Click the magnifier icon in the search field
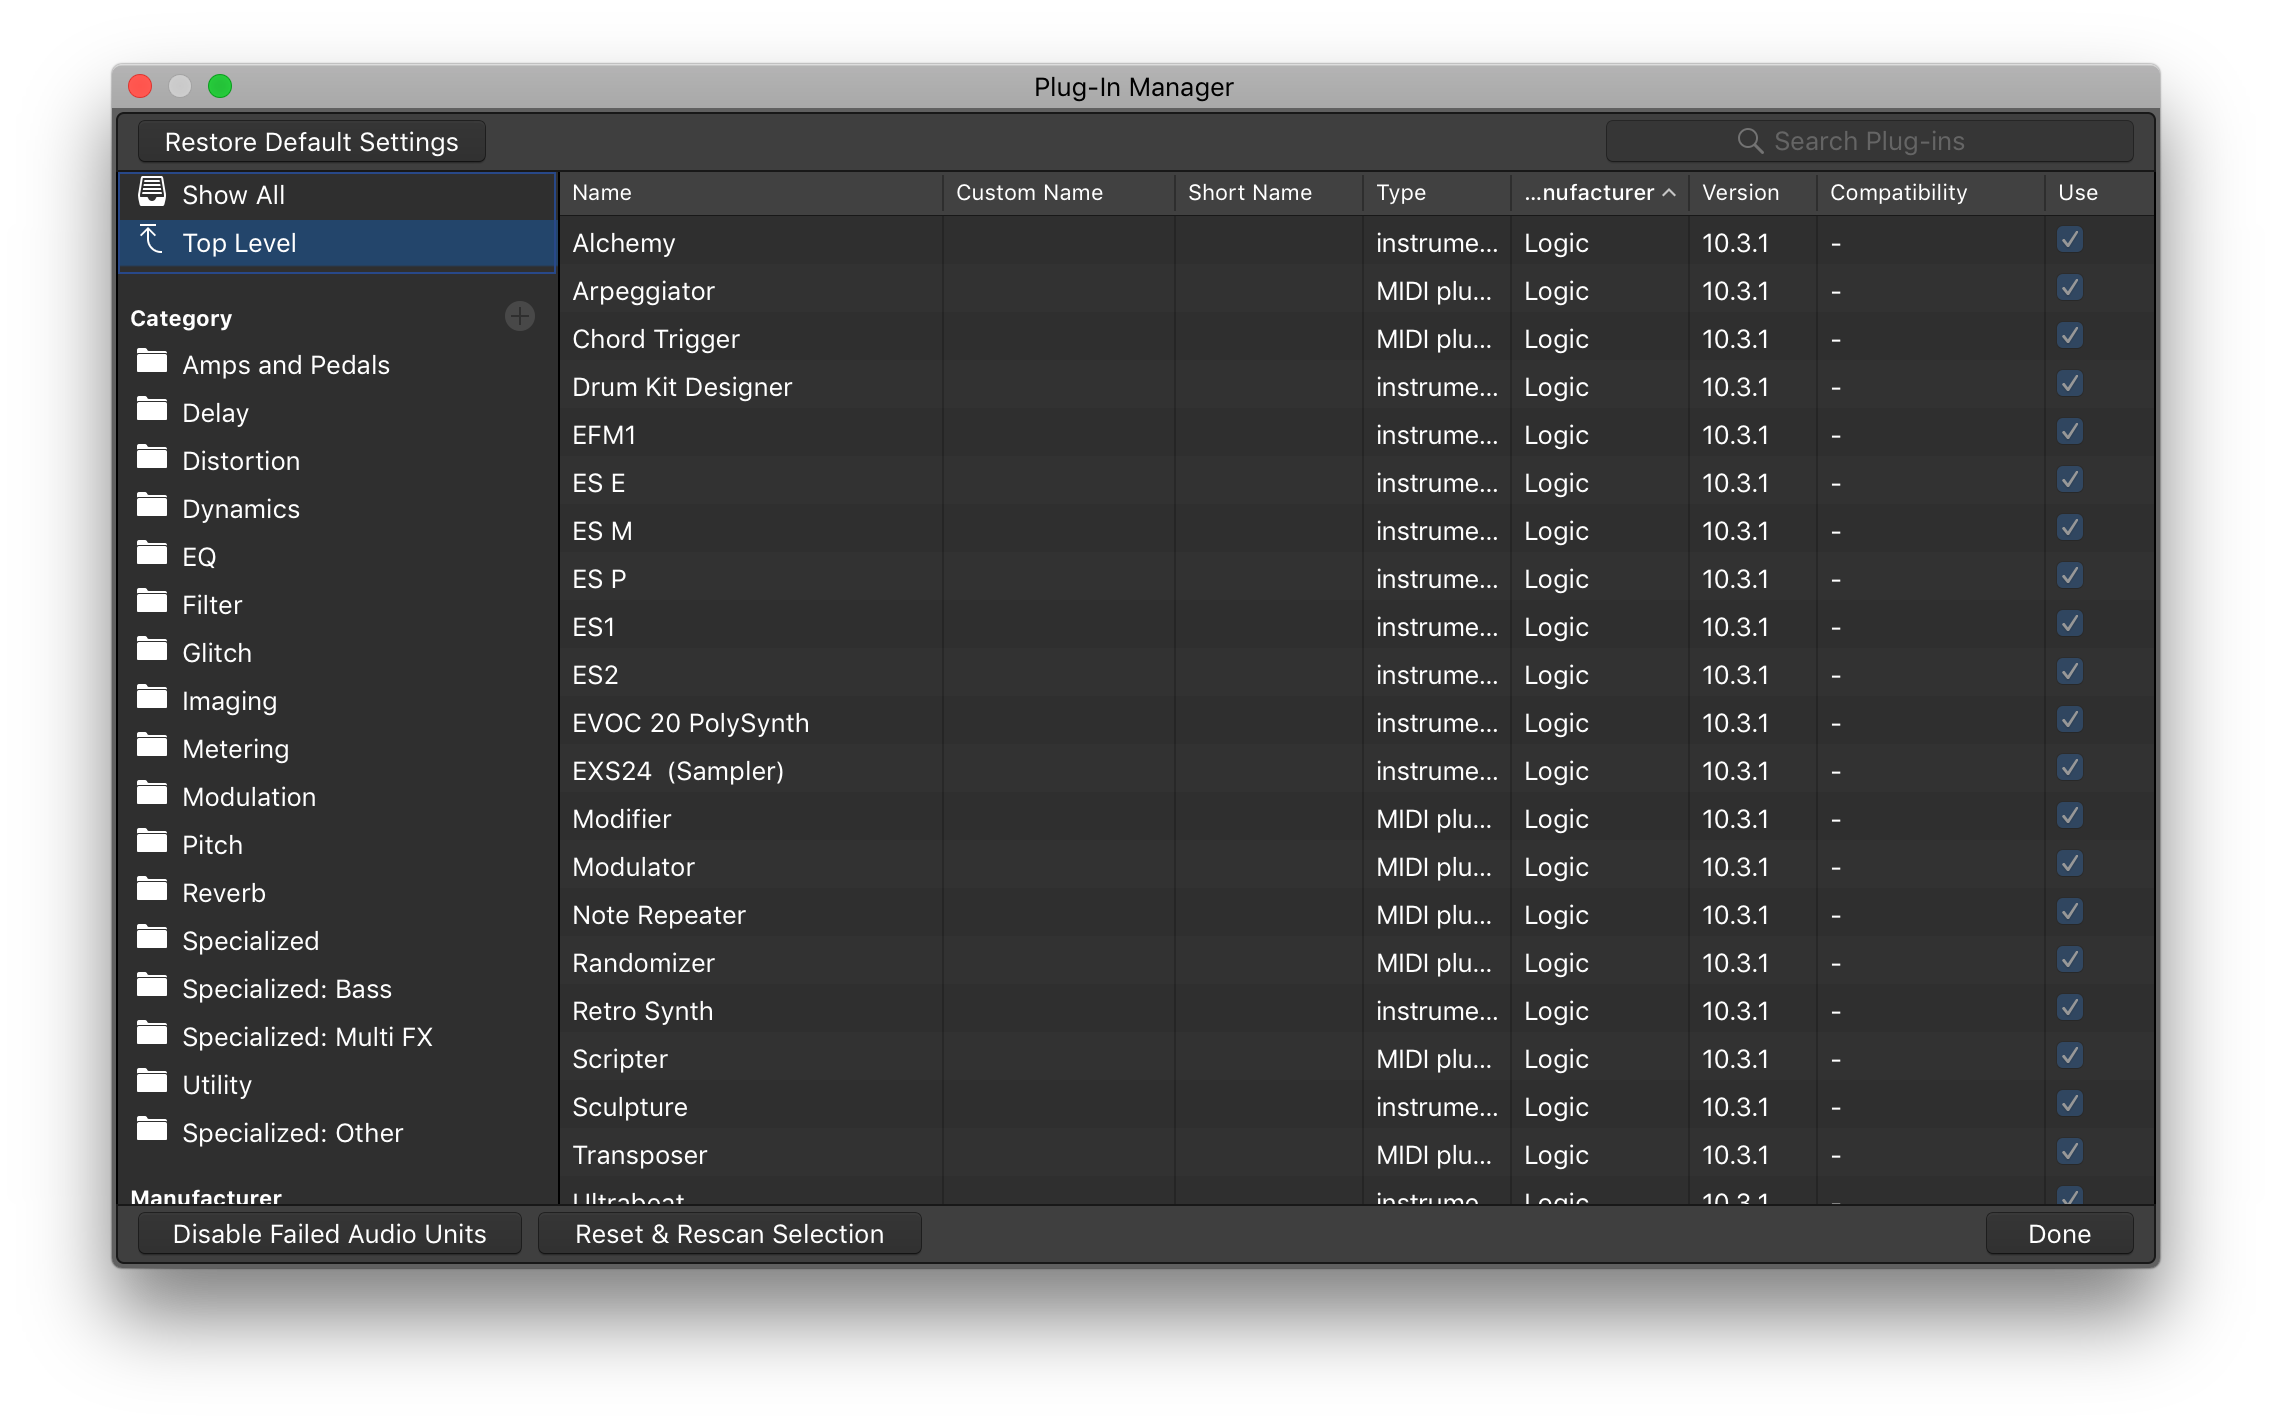 (x=1749, y=141)
